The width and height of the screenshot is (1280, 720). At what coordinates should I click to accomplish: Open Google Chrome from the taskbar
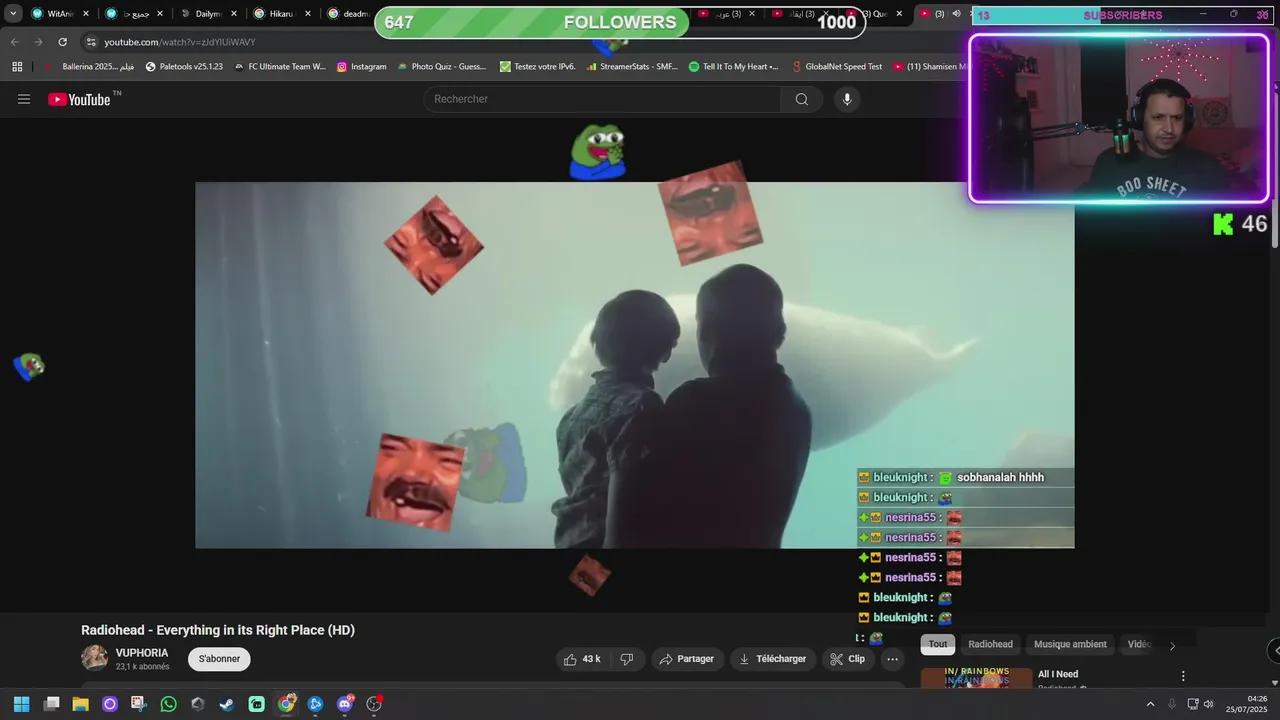[x=286, y=704]
